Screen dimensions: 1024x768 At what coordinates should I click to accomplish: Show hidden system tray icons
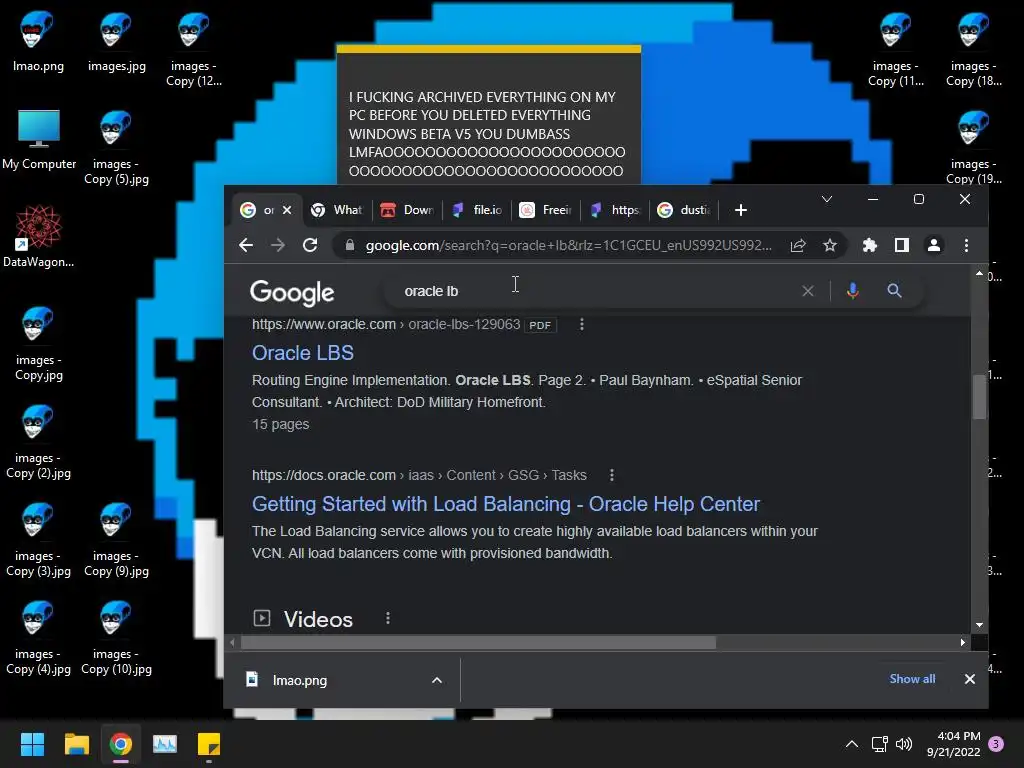pyautogui.click(x=852, y=744)
